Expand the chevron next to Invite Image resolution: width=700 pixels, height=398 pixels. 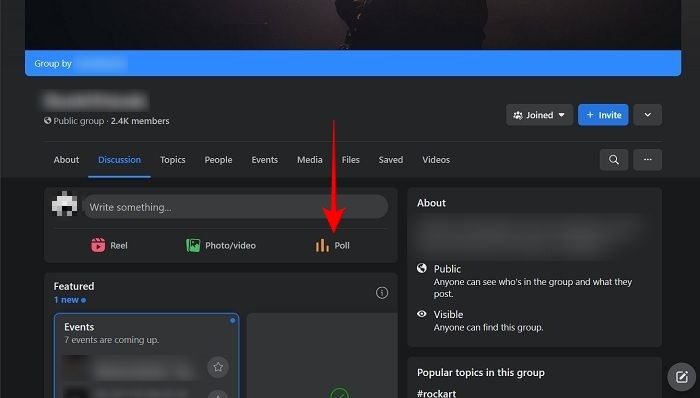coord(647,115)
